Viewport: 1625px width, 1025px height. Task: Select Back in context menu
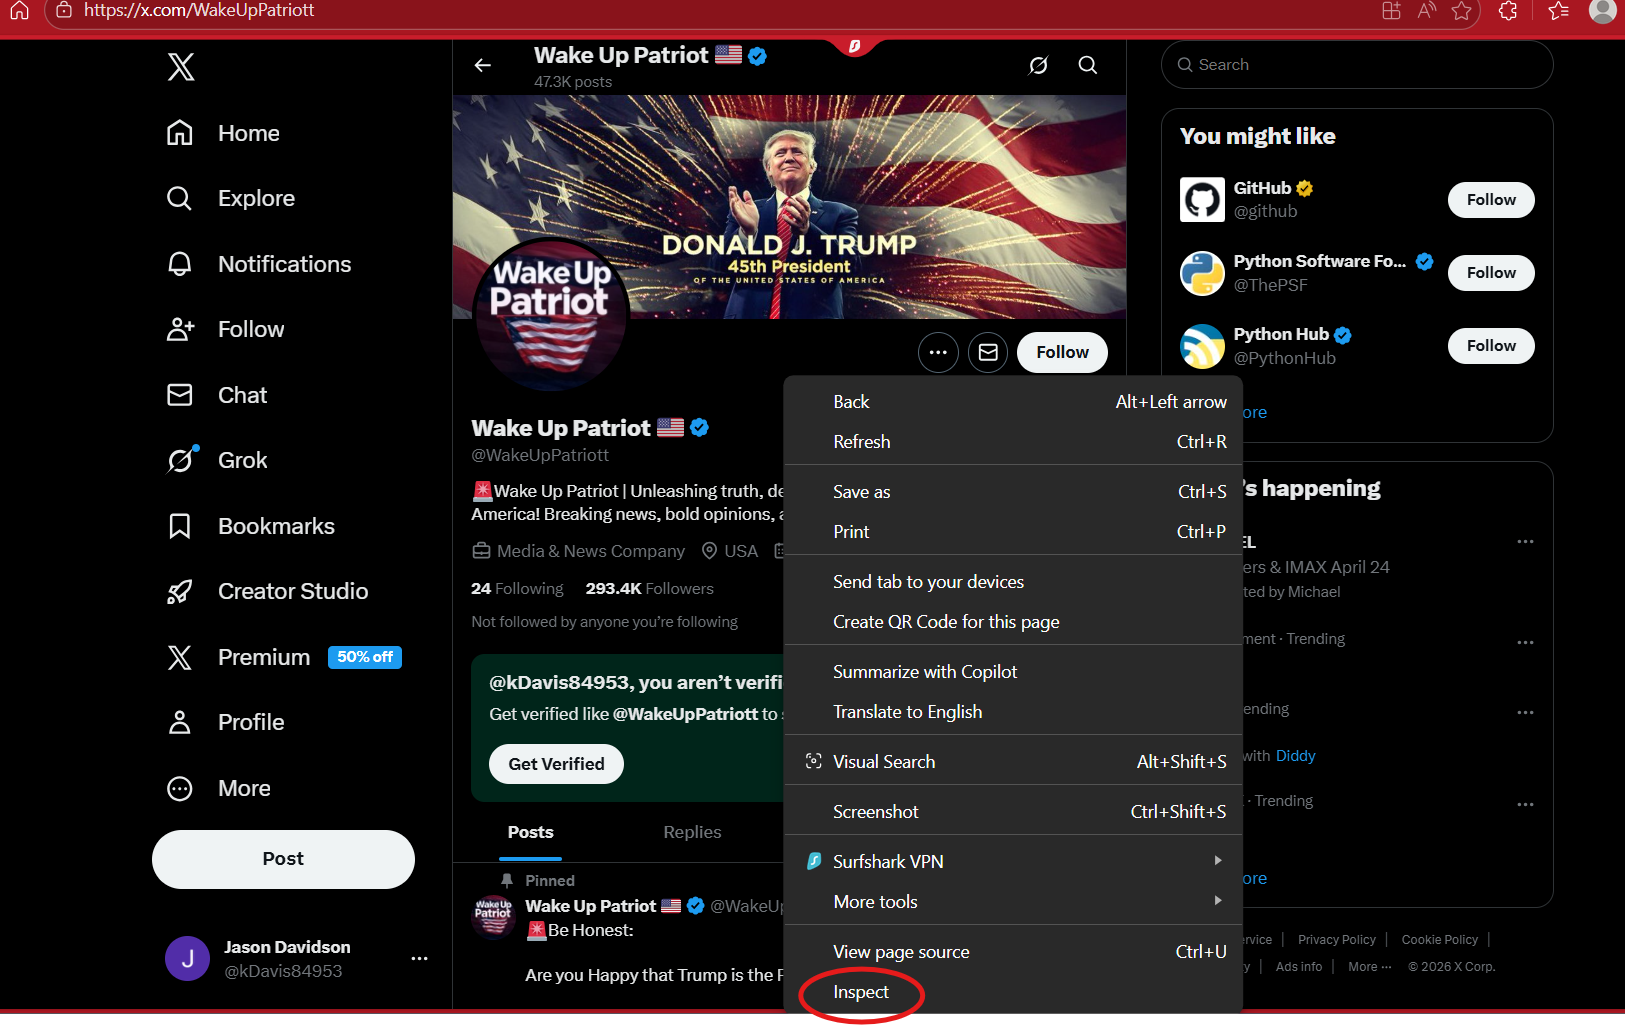click(x=1013, y=401)
